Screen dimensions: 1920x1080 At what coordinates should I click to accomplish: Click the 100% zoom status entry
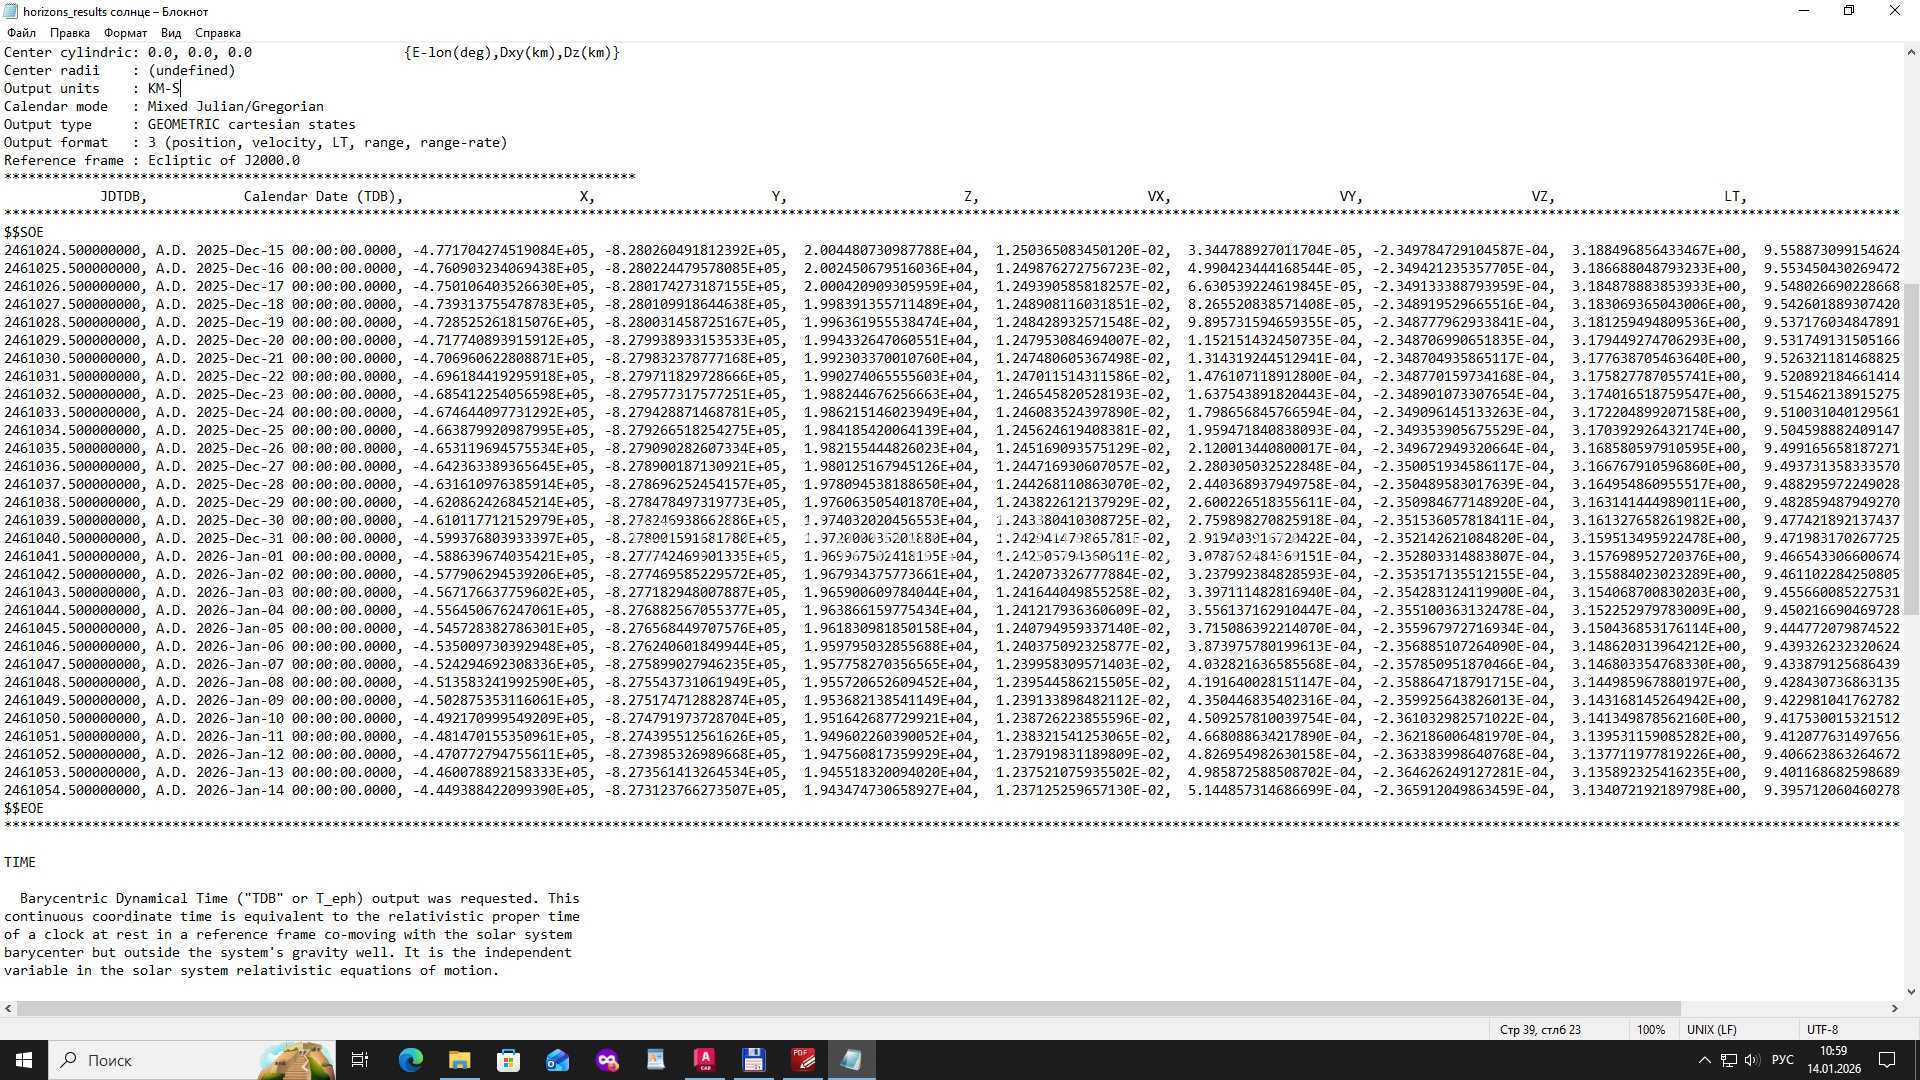tap(1651, 1029)
